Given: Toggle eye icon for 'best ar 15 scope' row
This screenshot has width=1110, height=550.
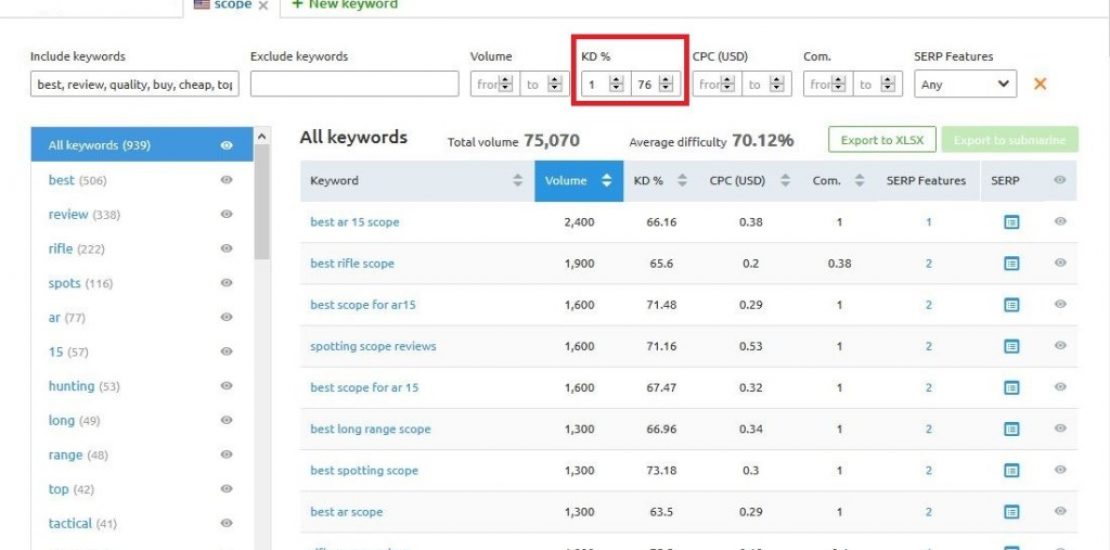Looking at the screenshot, I should [x=1060, y=222].
